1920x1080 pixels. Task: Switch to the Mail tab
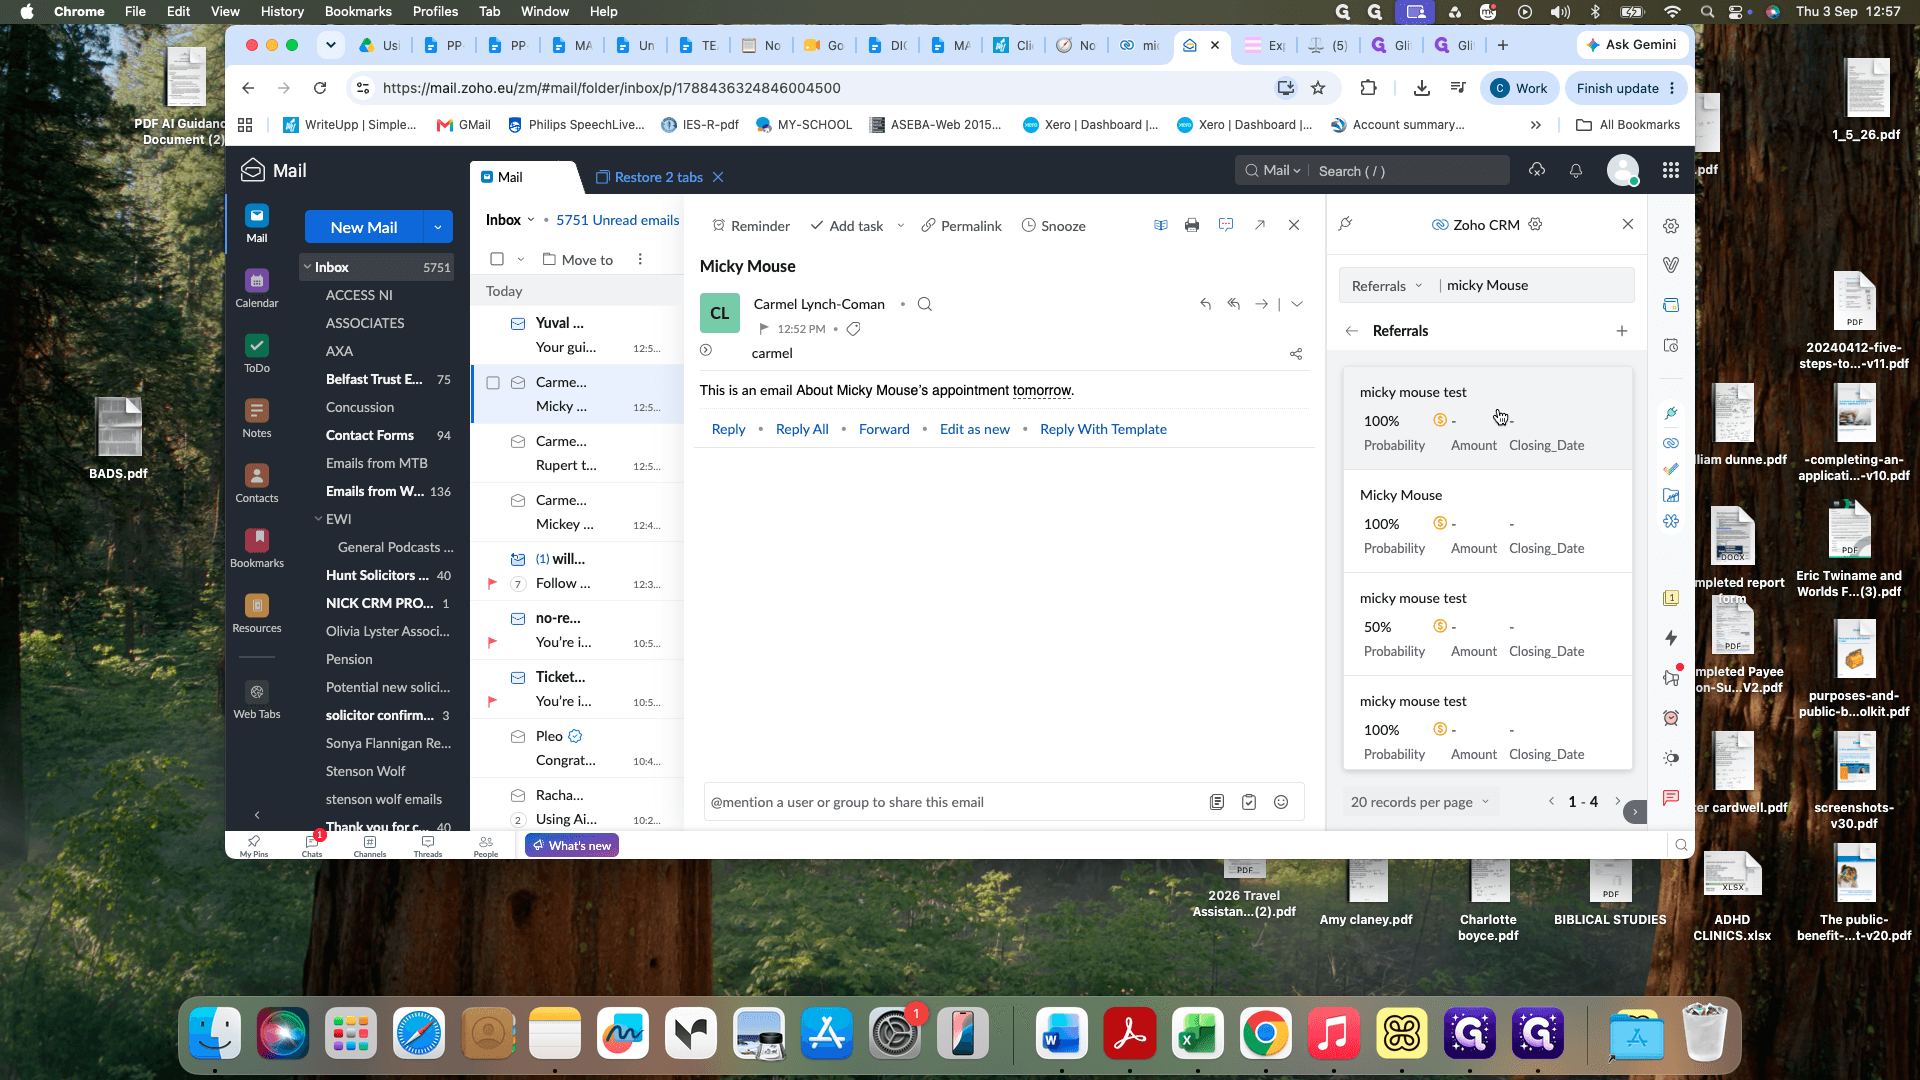tap(510, 177)
